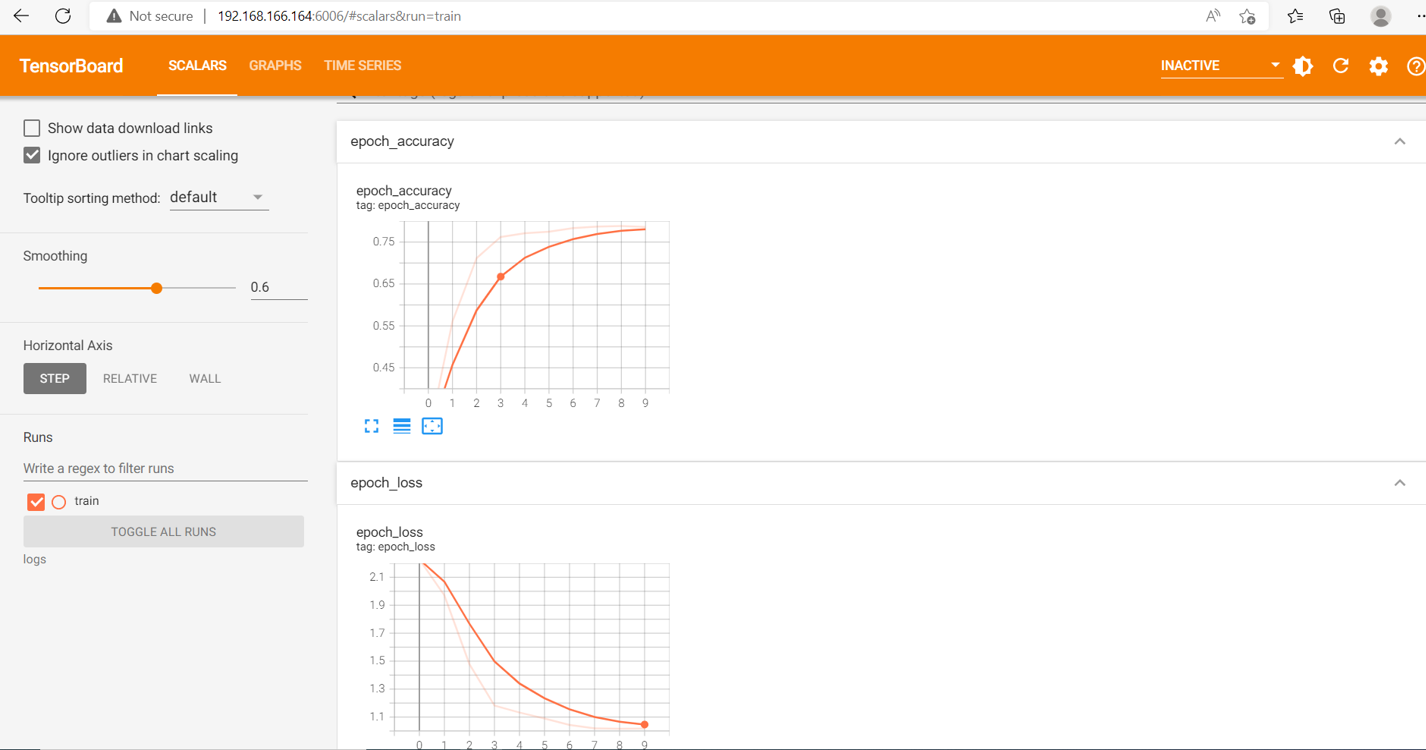This screenshot has width=1426, height=750.
Task: Select the RELATIVE horizontal axis option
Action: tap(130, 378)
